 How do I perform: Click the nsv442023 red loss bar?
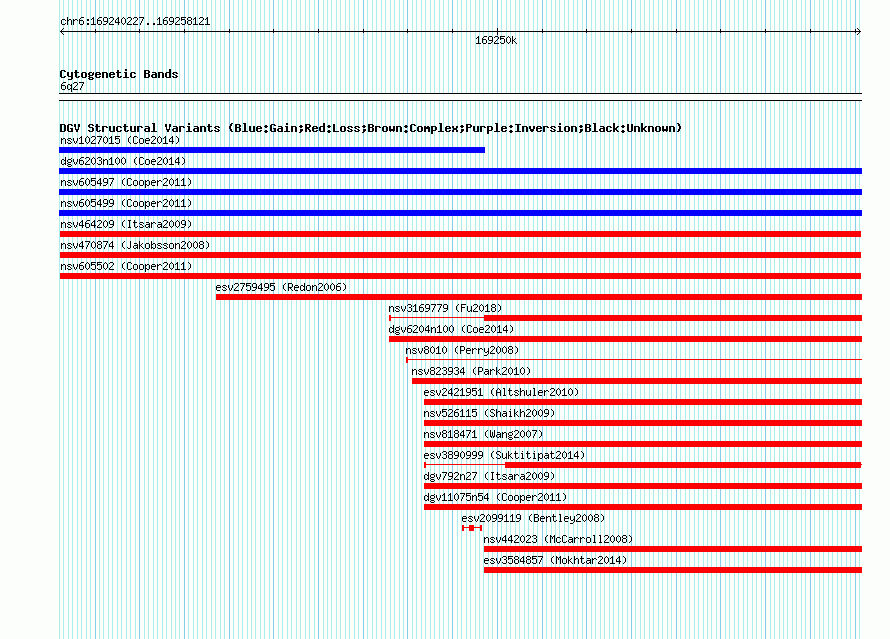(x=673, y=549)
